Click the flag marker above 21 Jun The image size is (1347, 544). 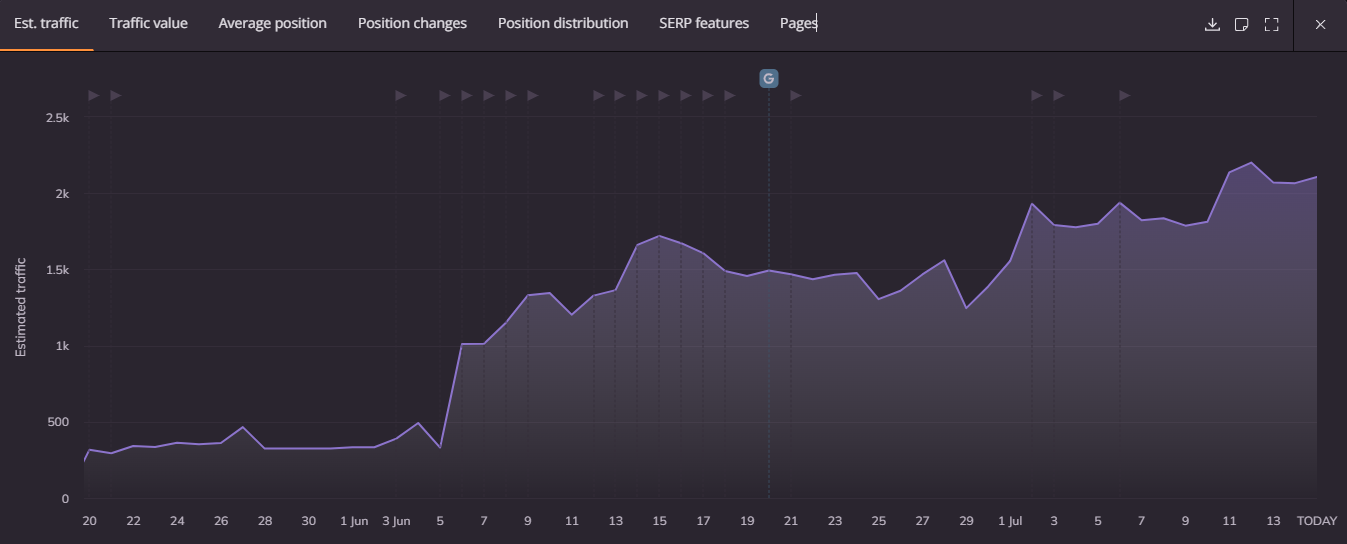796,95
